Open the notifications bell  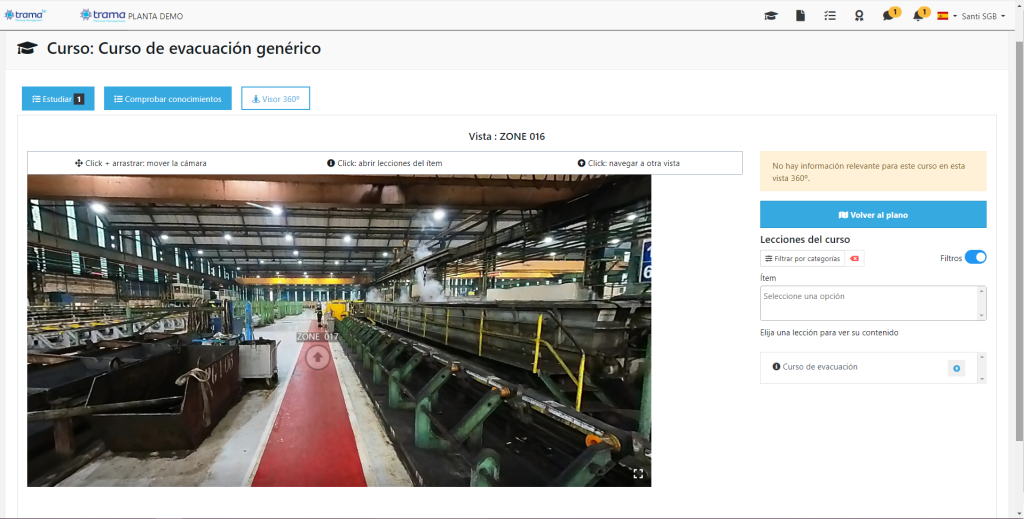918,16
